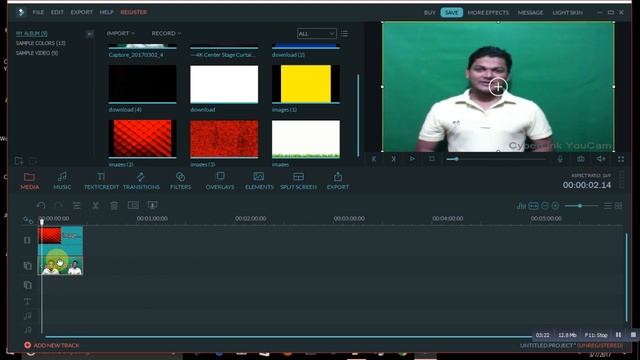Switch to the TRANSITIONS tab

141,181
